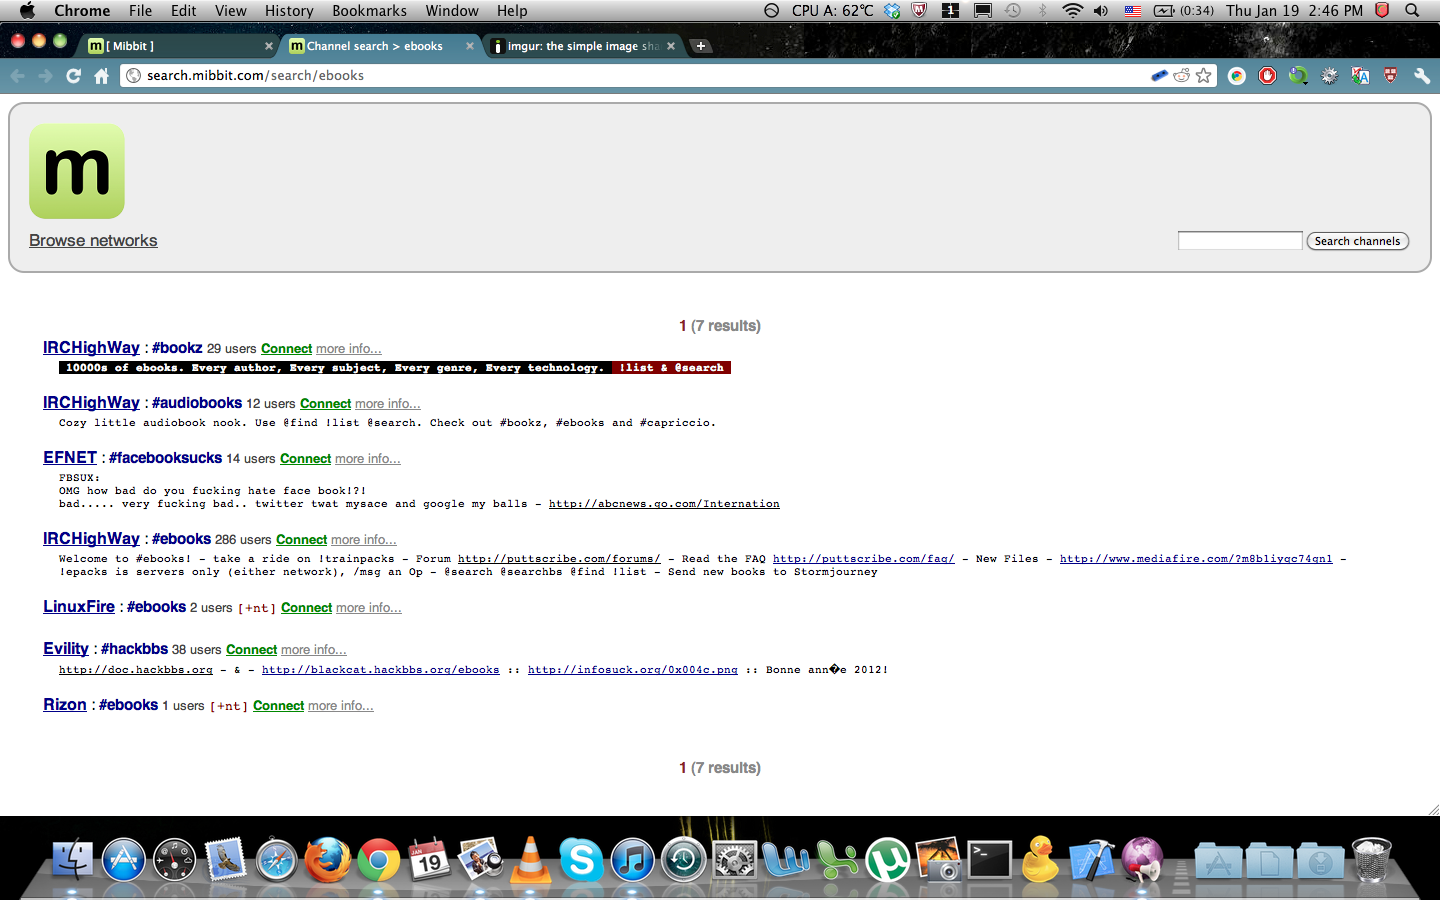Open the Browse networks link
The image size is (1440, 900).
pos(93,241)
